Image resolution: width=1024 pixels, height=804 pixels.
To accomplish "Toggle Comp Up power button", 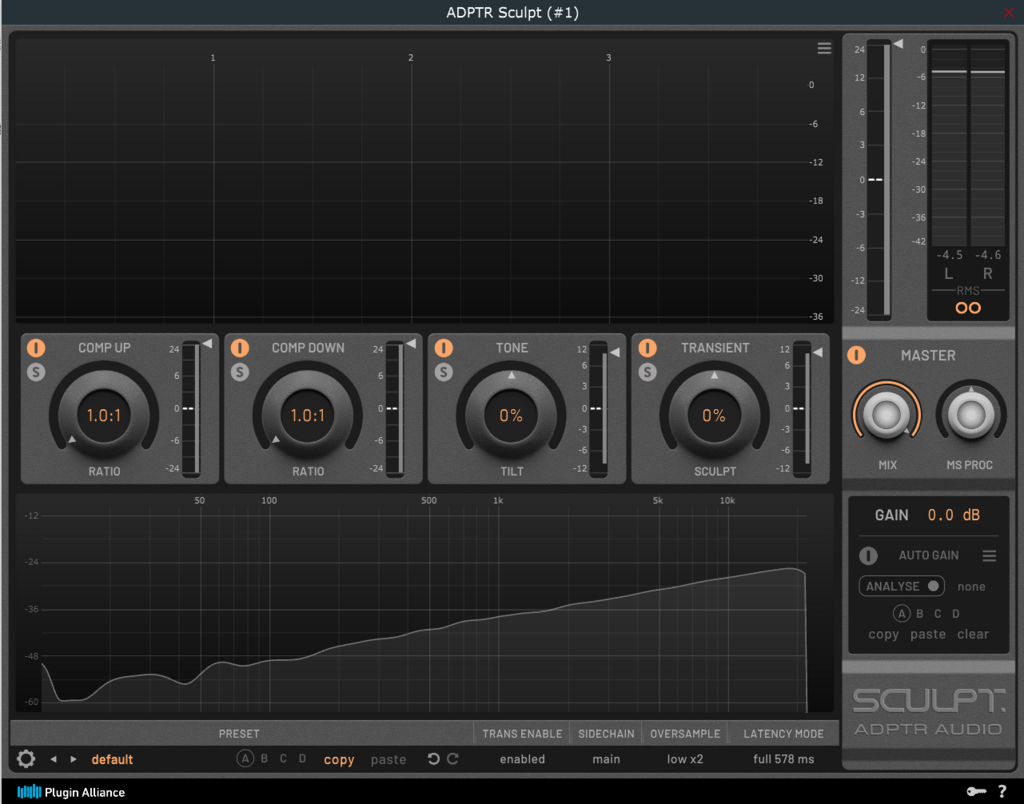I will coord(36,347).
